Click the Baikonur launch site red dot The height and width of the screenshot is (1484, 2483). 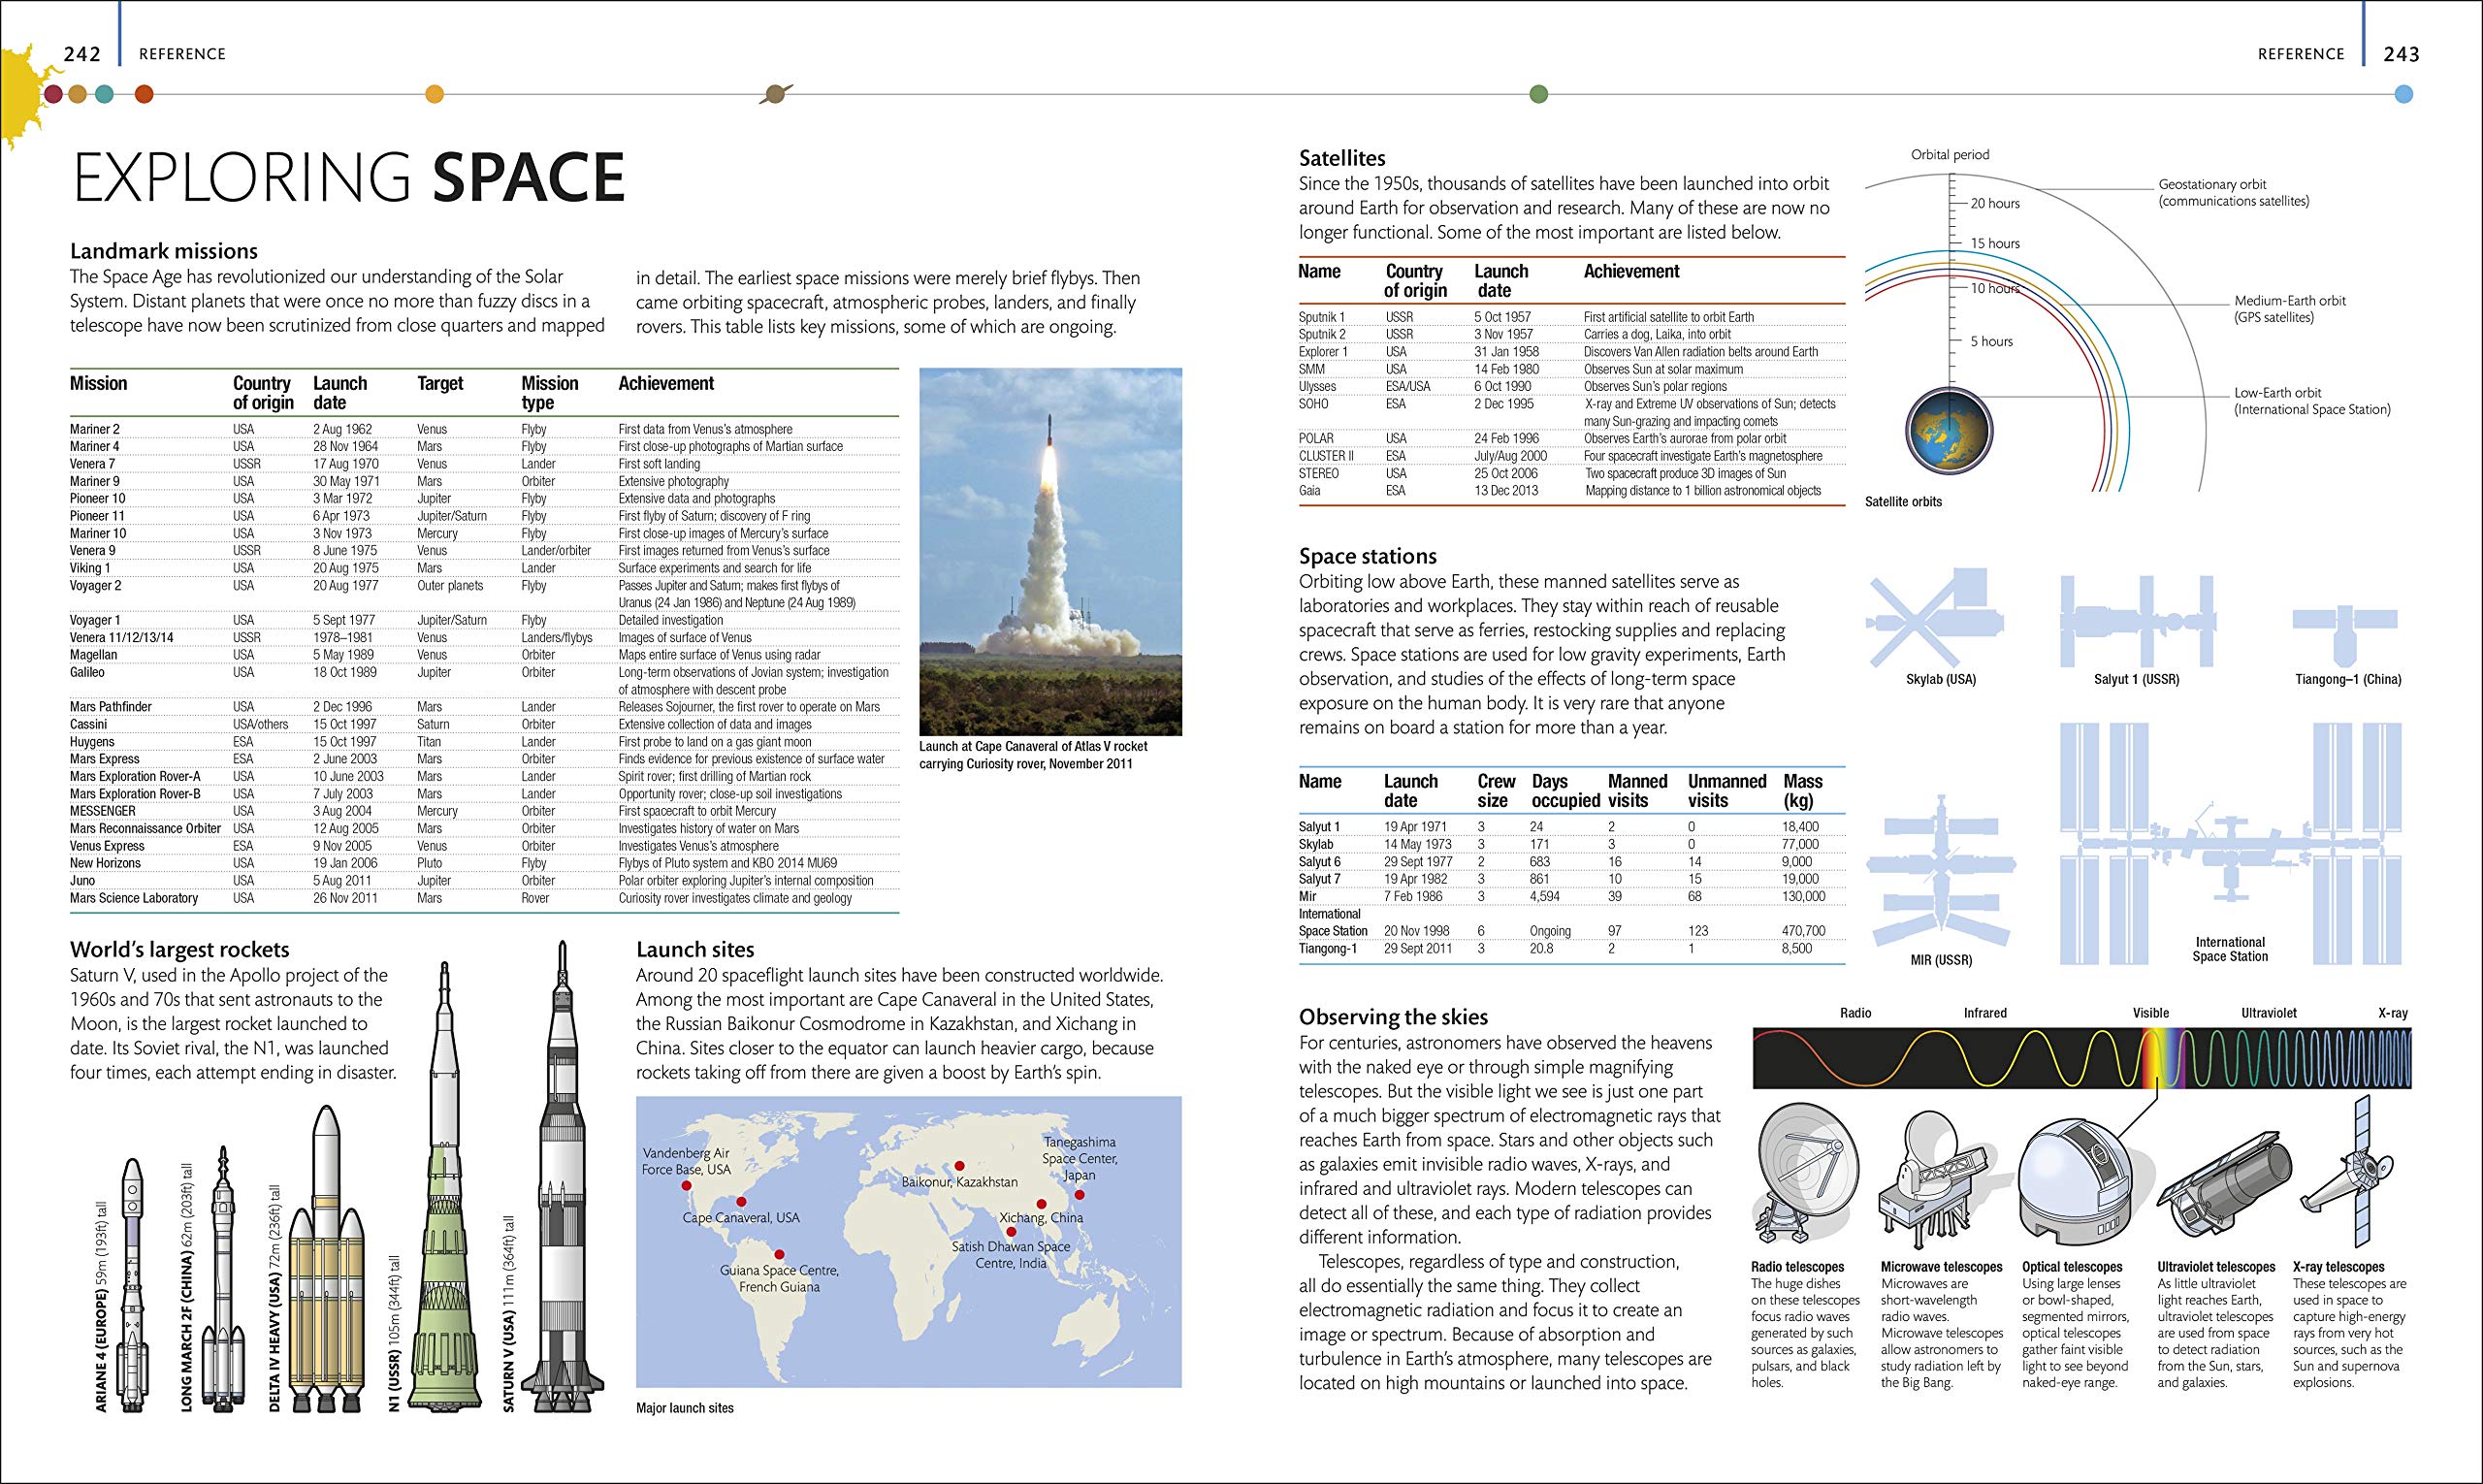(x=959, y=1165)
